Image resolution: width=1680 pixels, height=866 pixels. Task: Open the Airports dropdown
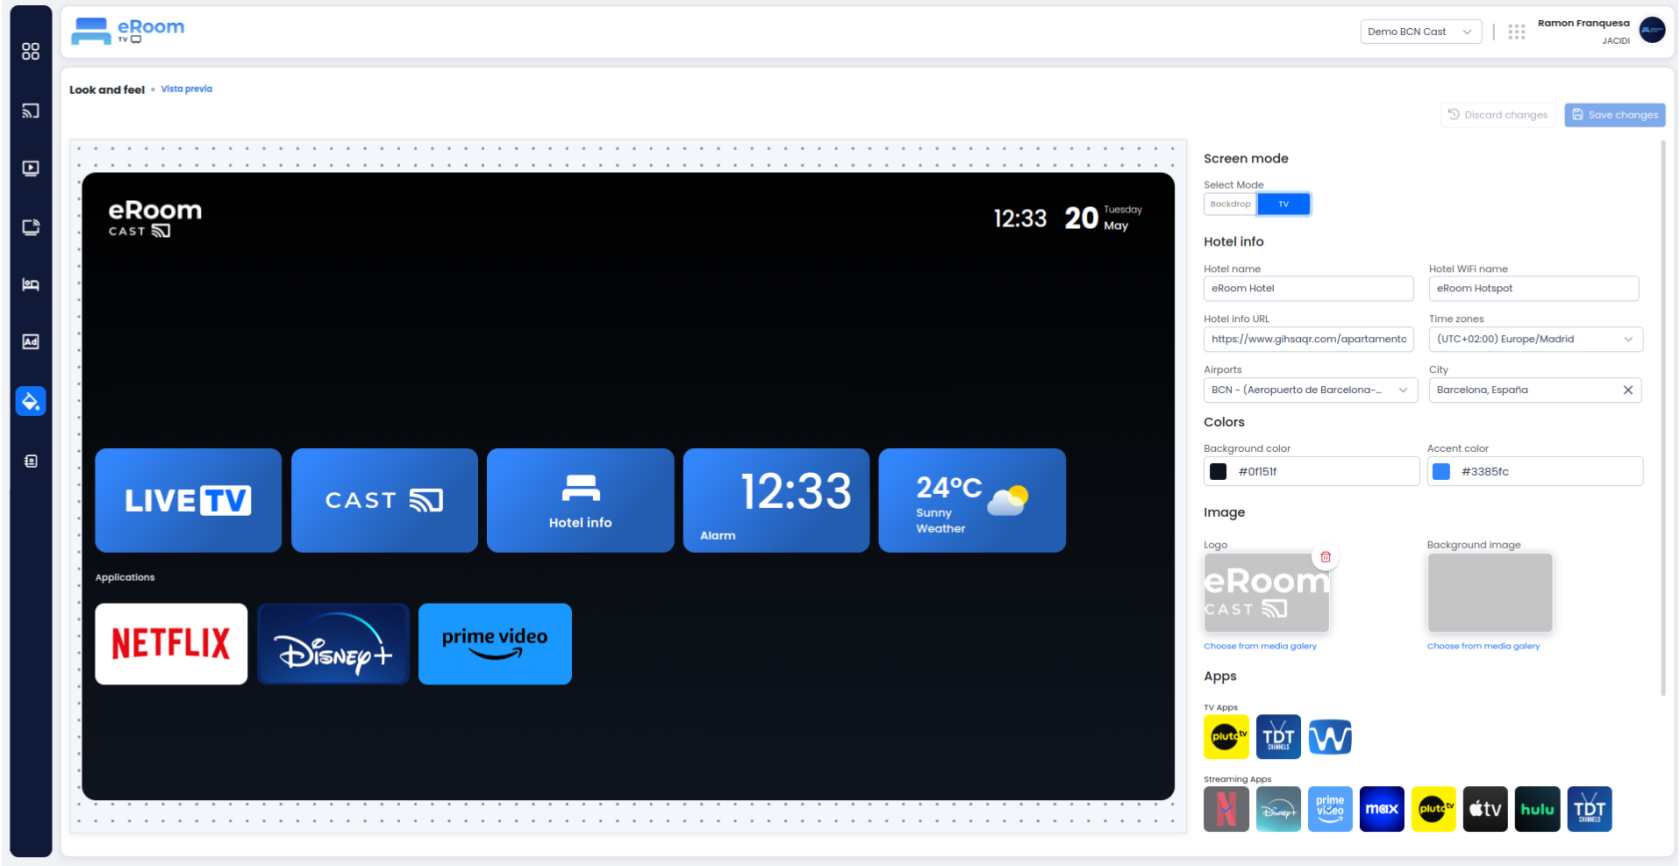pos(1310,390)
